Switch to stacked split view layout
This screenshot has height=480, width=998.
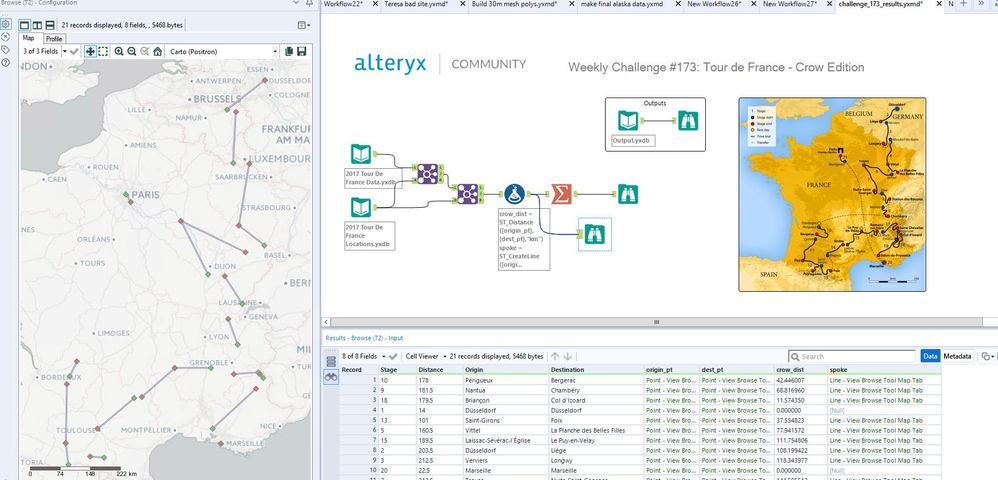[x=50, y=25]
